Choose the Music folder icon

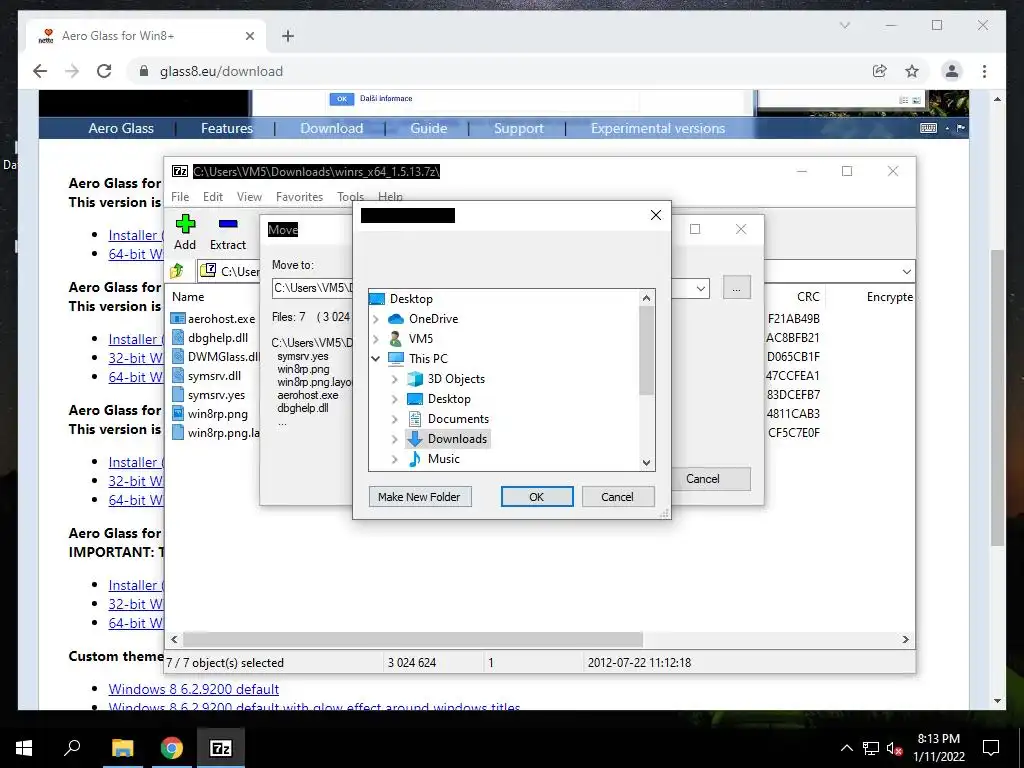tap(415, 458)
